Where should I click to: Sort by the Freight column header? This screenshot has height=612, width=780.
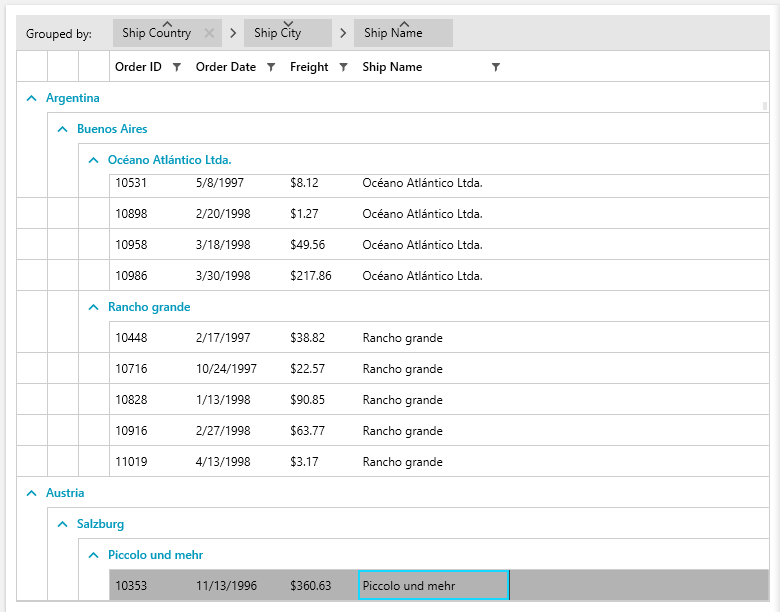[x=309, y=67]
